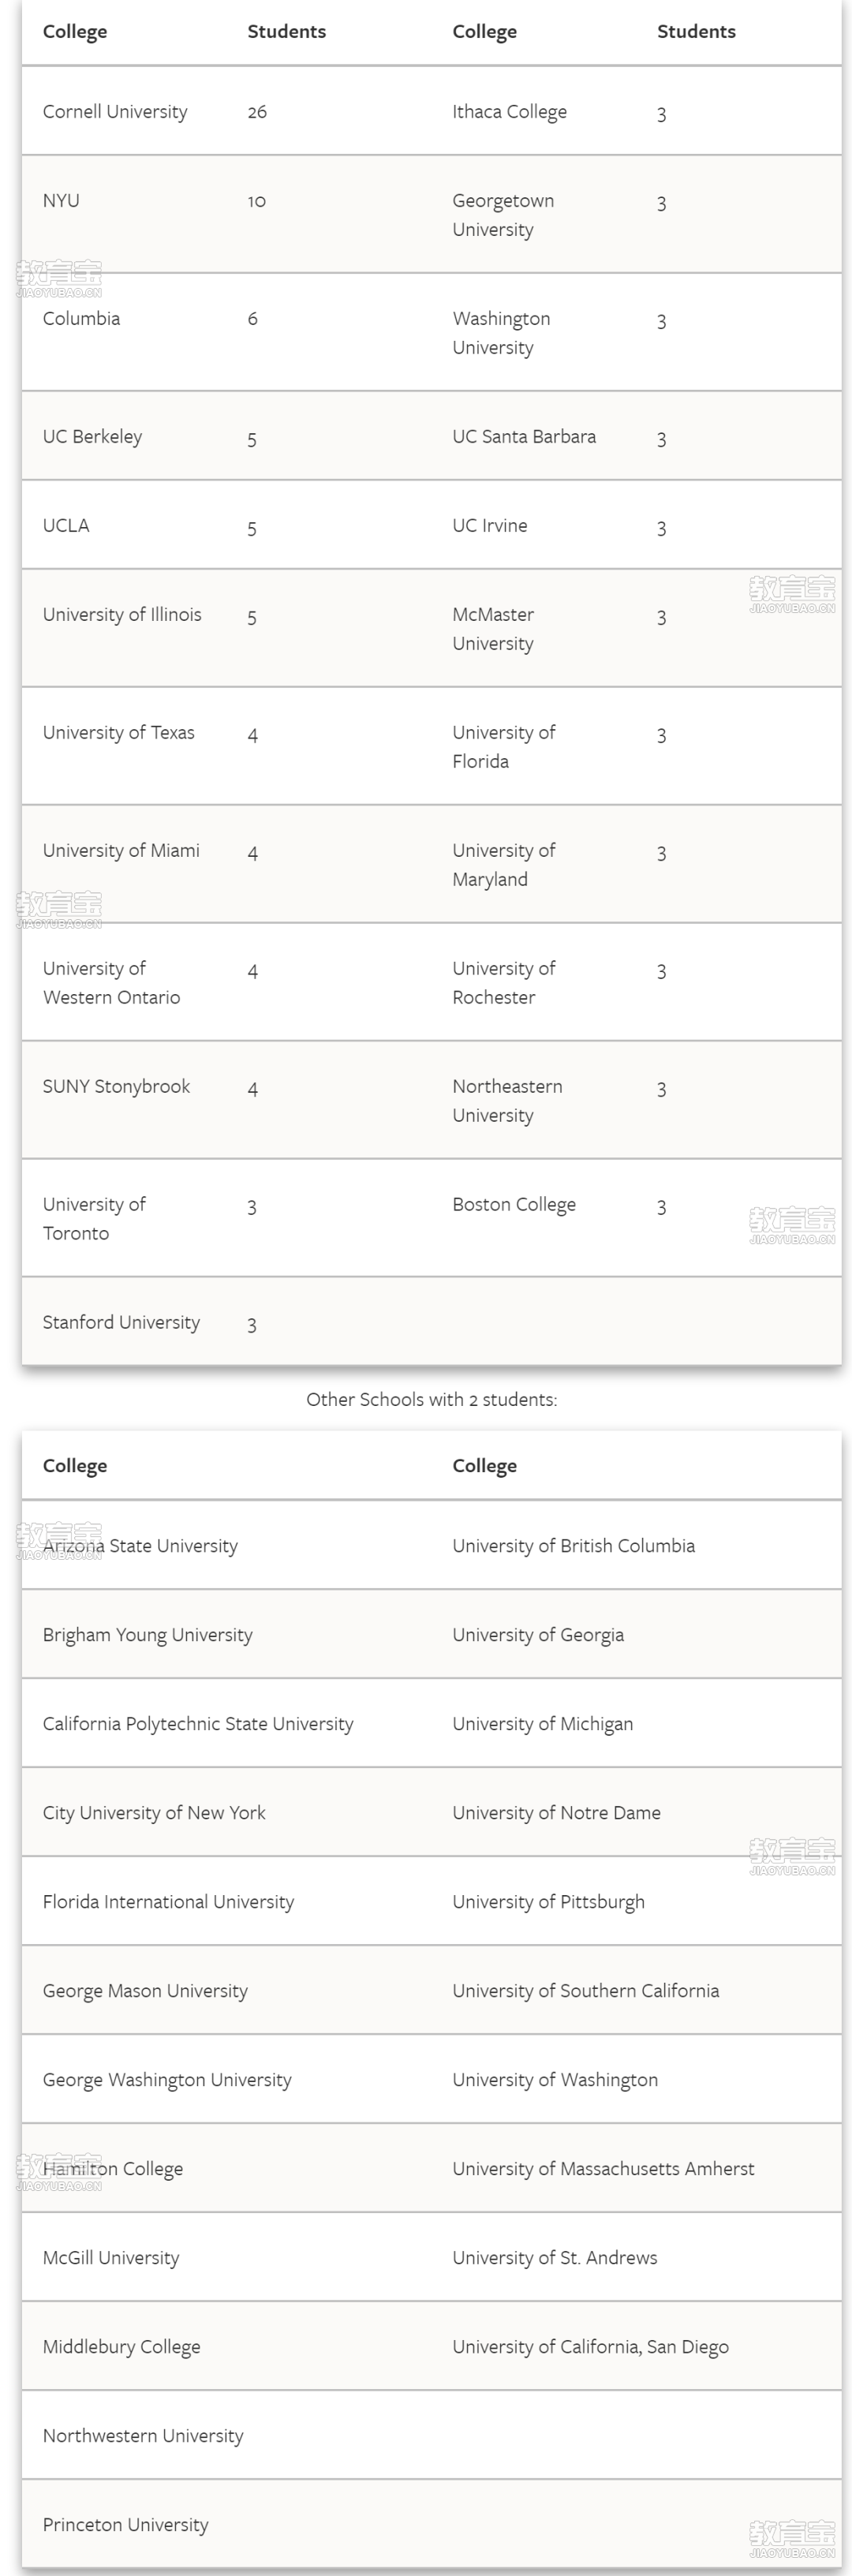Click "Other Schools with 2 students" caption
This screenshot has width=852, height=2576.
[x=431, y=1400]
